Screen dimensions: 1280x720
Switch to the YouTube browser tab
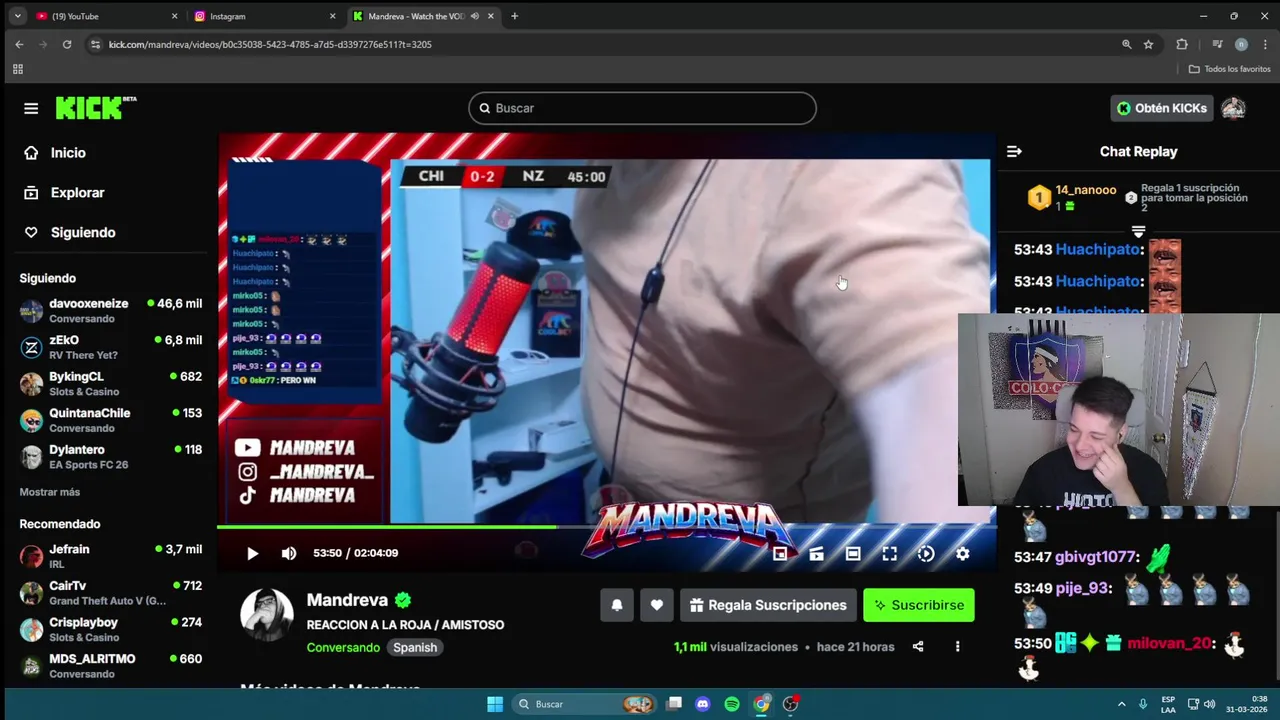click(106, 16)
